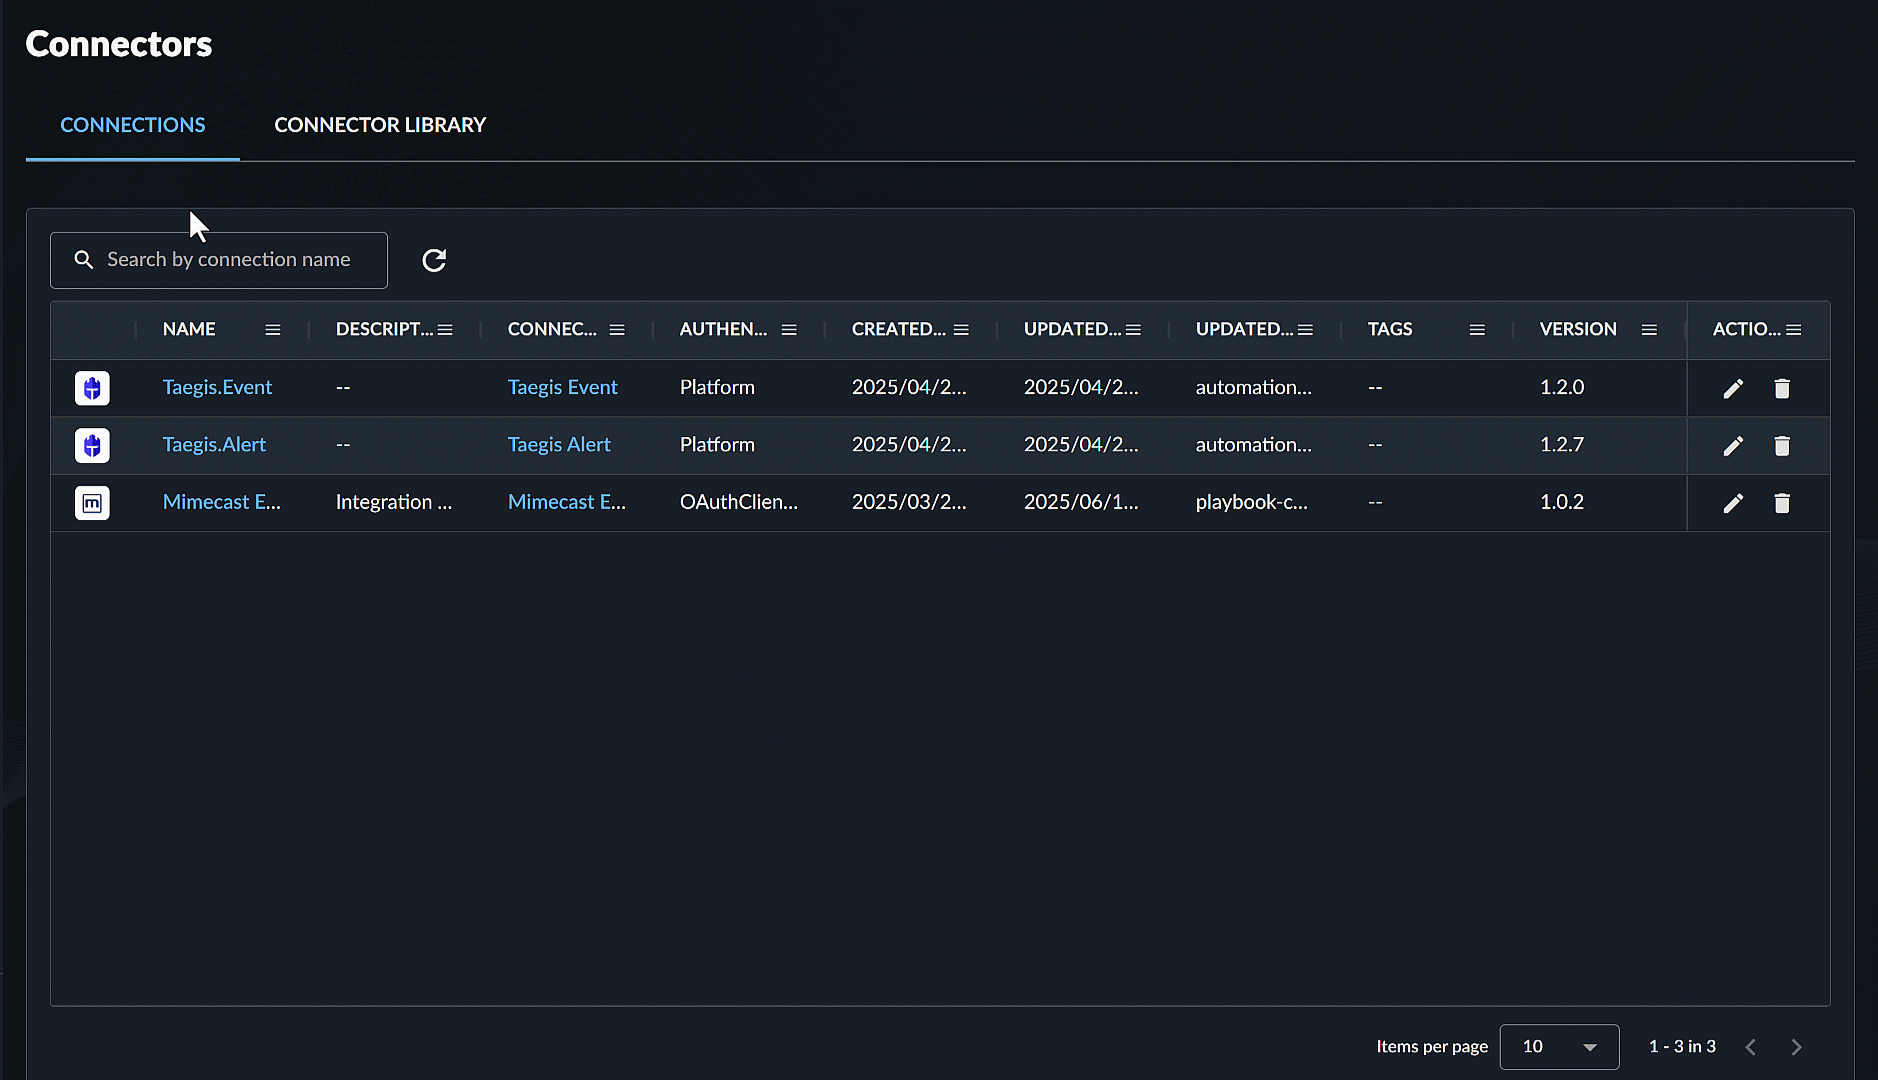Open the TAGS column menu
The width and height of the screenshot is (1878, 1080).
1477,330
